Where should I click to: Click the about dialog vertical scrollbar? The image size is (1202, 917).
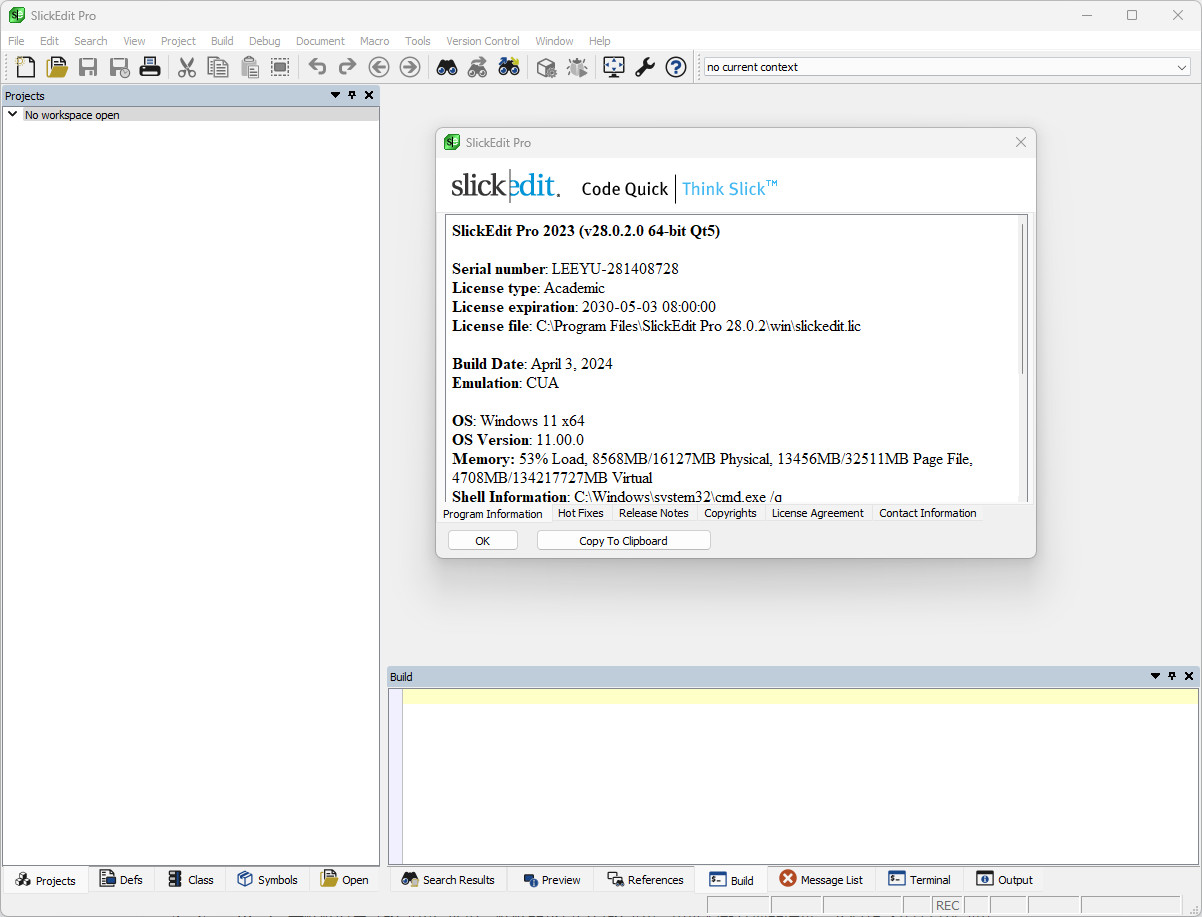[x=1022, y=298]
